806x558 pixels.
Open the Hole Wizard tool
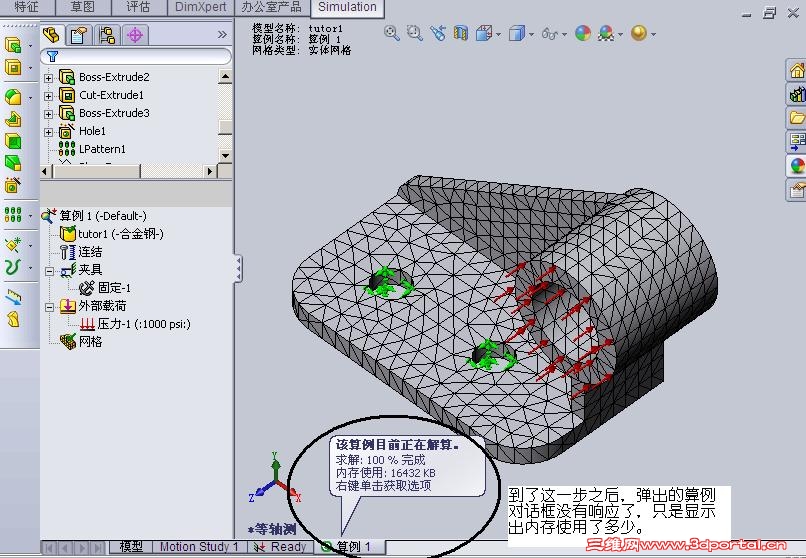13,185
